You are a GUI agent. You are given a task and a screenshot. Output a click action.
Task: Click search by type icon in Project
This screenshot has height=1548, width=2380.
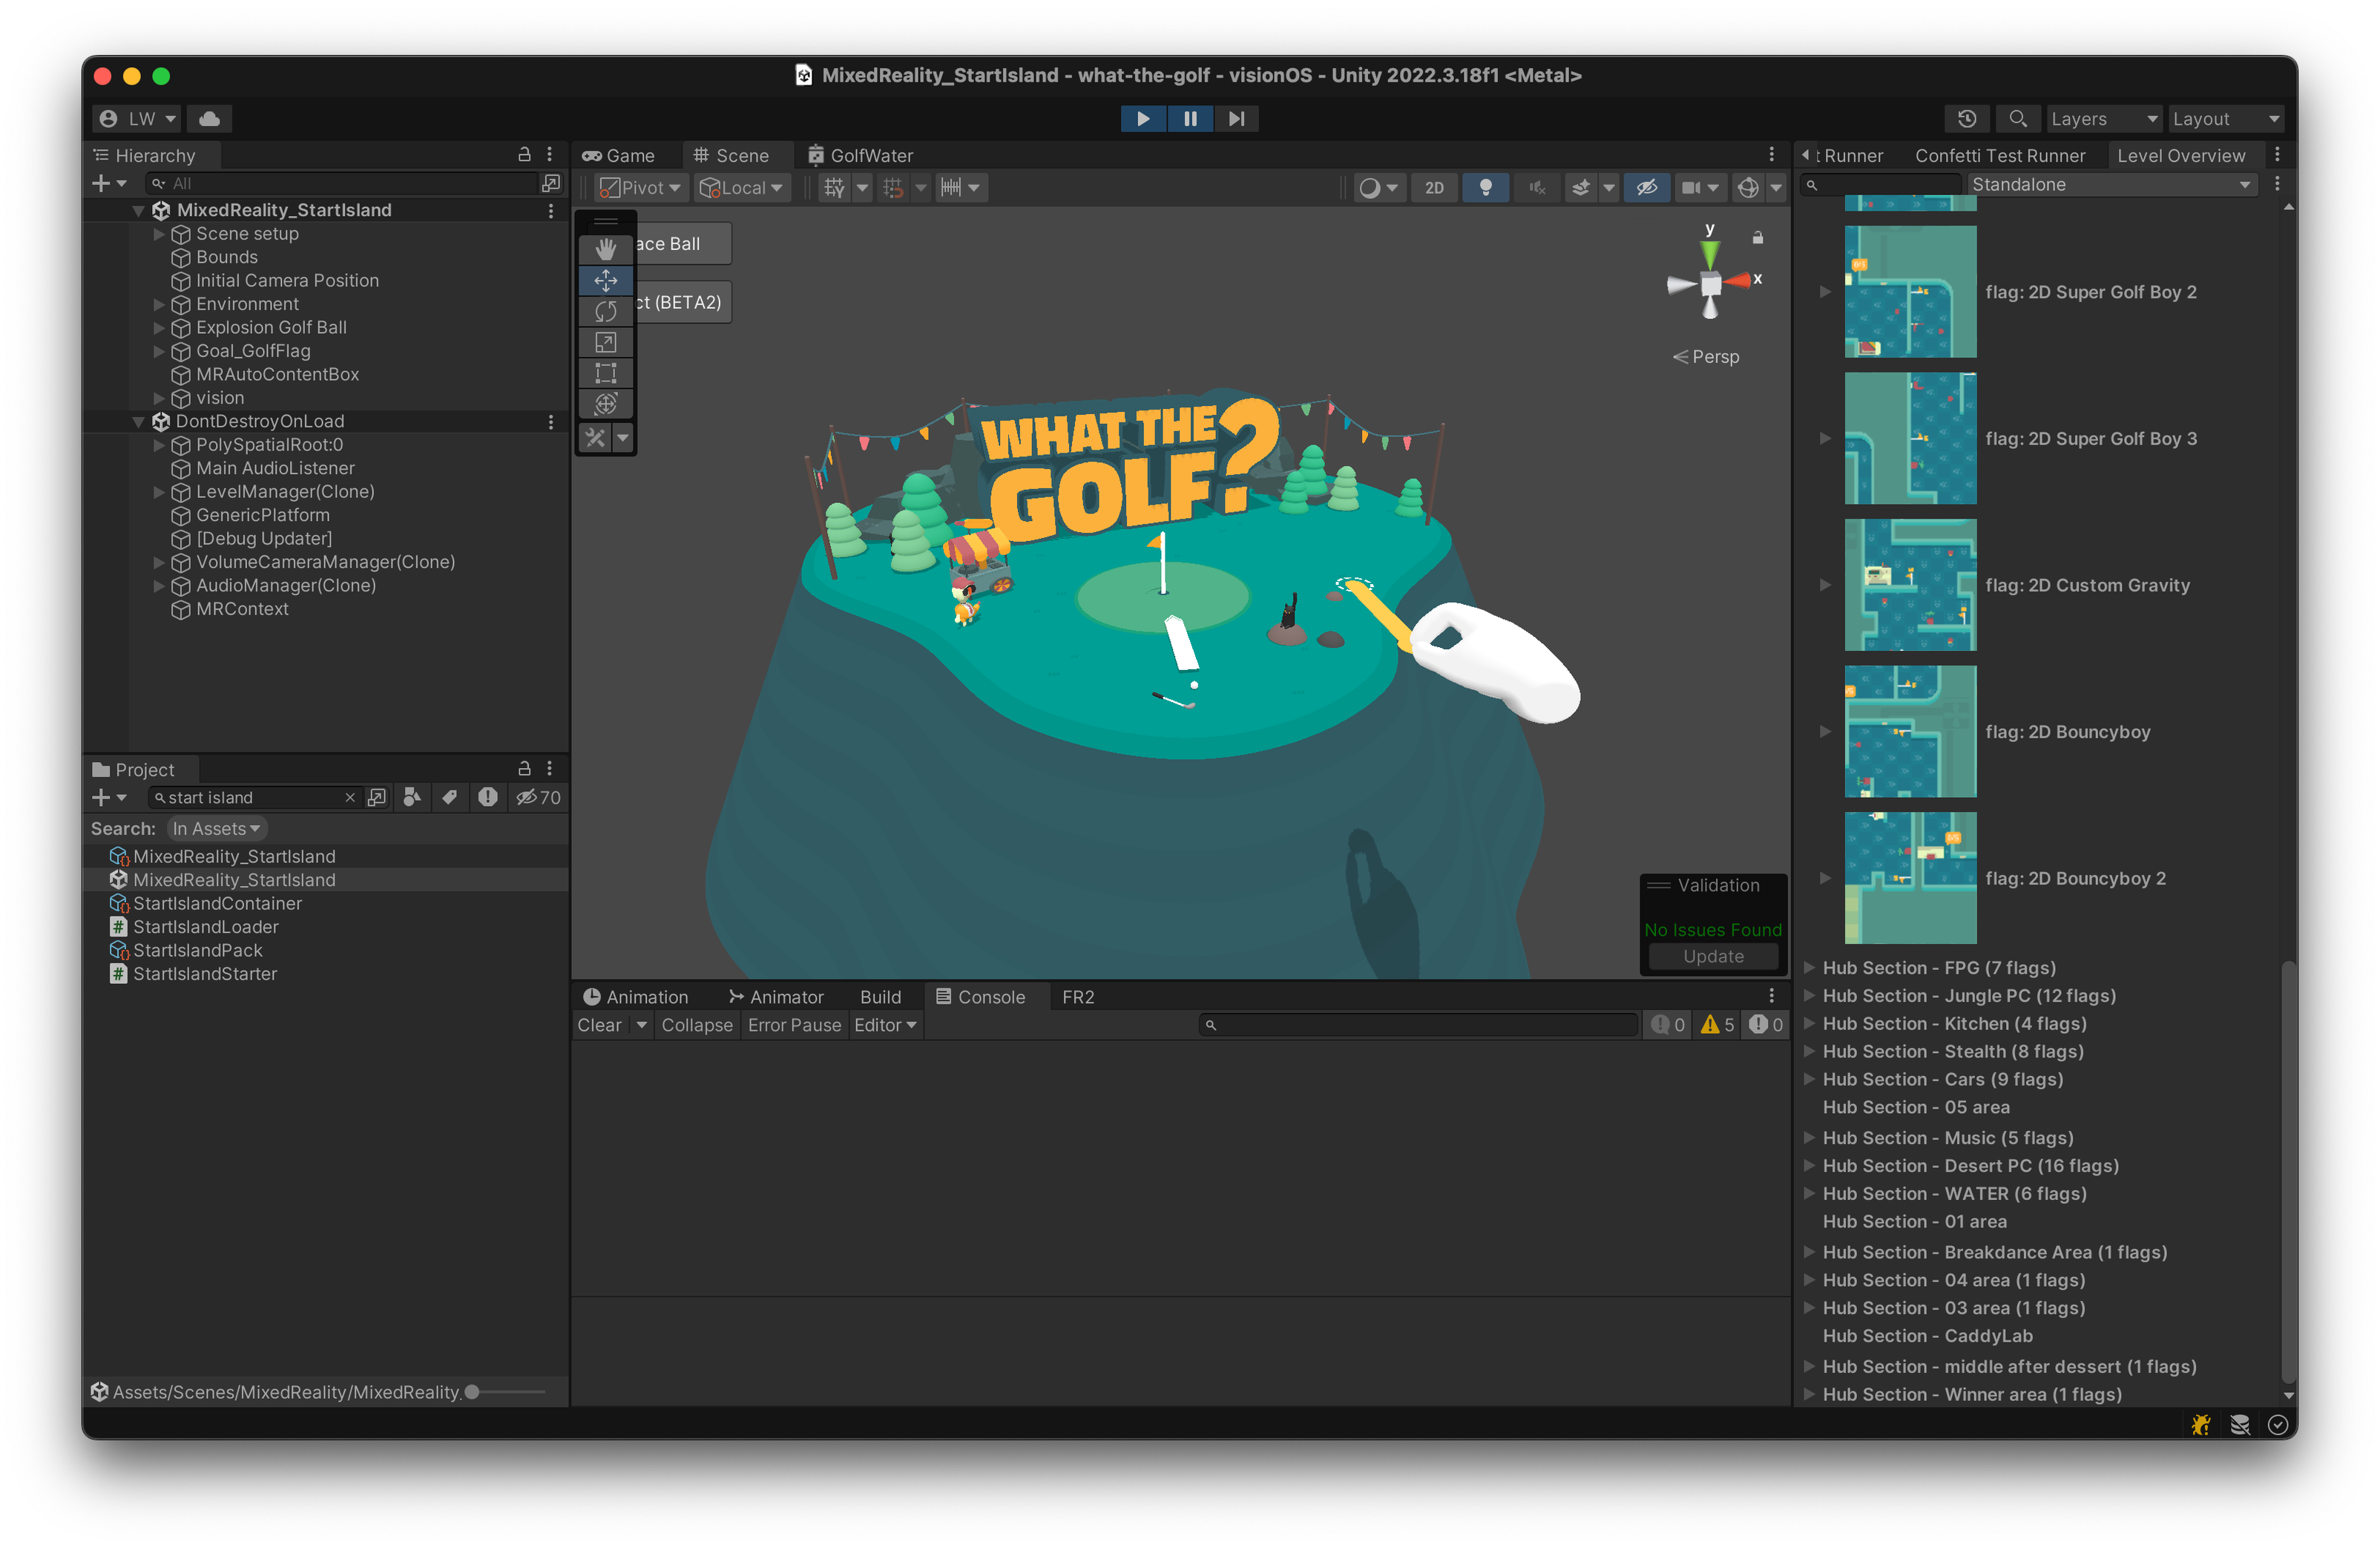(x=412, y=797)
